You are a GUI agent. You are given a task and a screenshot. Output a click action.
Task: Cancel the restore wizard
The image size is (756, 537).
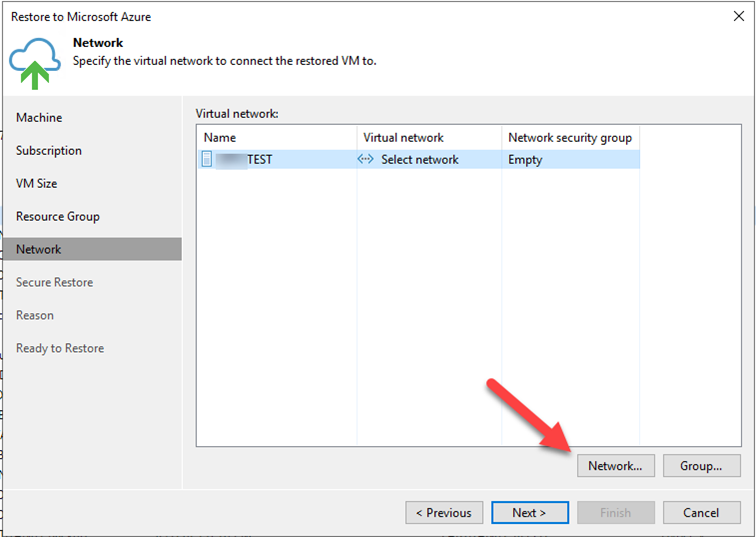(702, 512)
